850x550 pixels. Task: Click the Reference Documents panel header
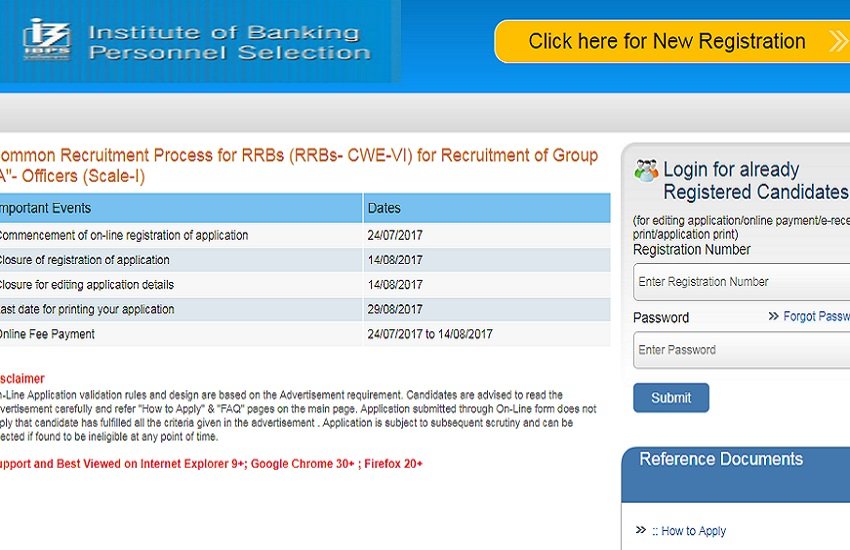736,474
